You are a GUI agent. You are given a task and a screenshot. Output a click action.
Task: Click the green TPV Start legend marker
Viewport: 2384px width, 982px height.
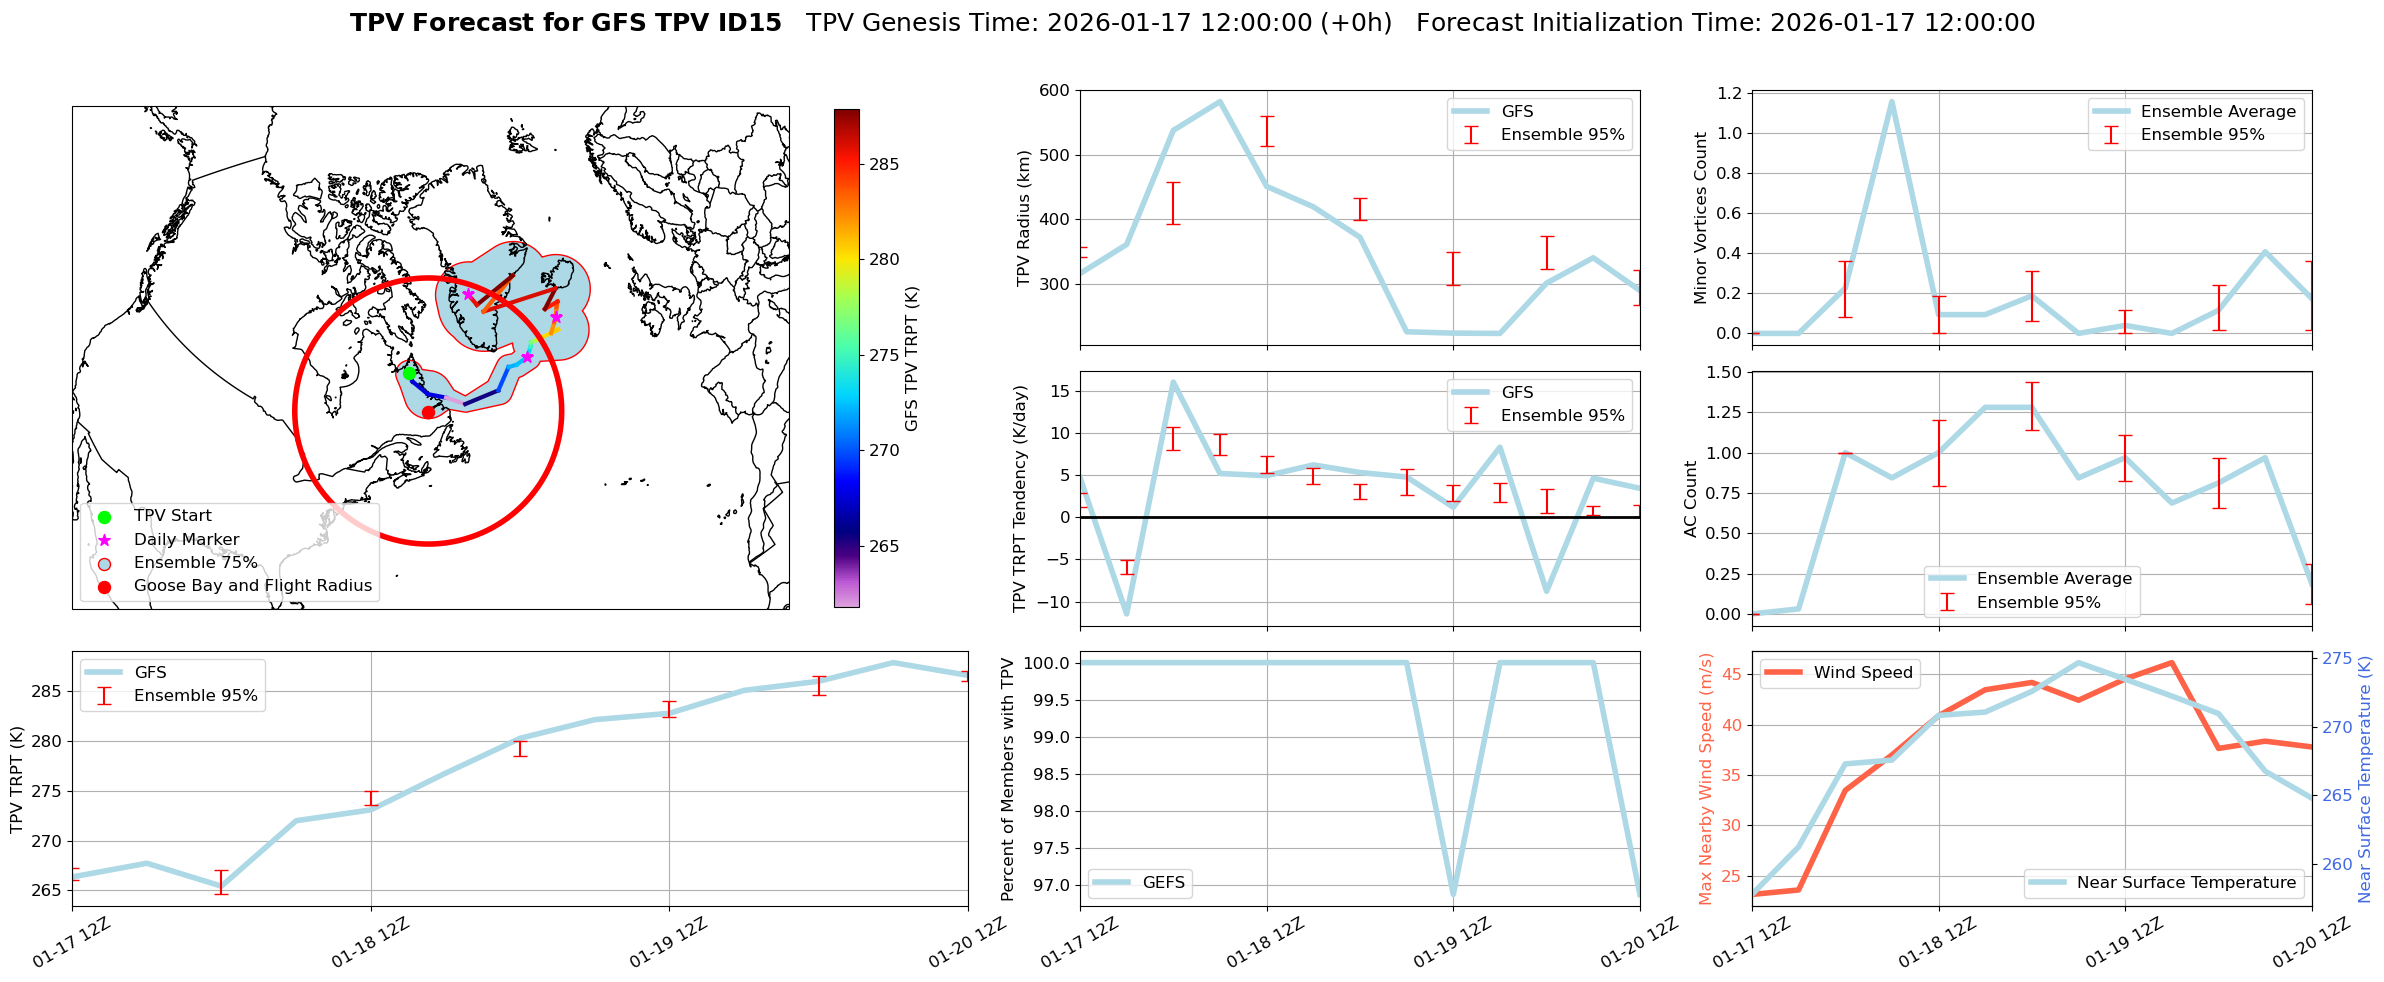105,517
